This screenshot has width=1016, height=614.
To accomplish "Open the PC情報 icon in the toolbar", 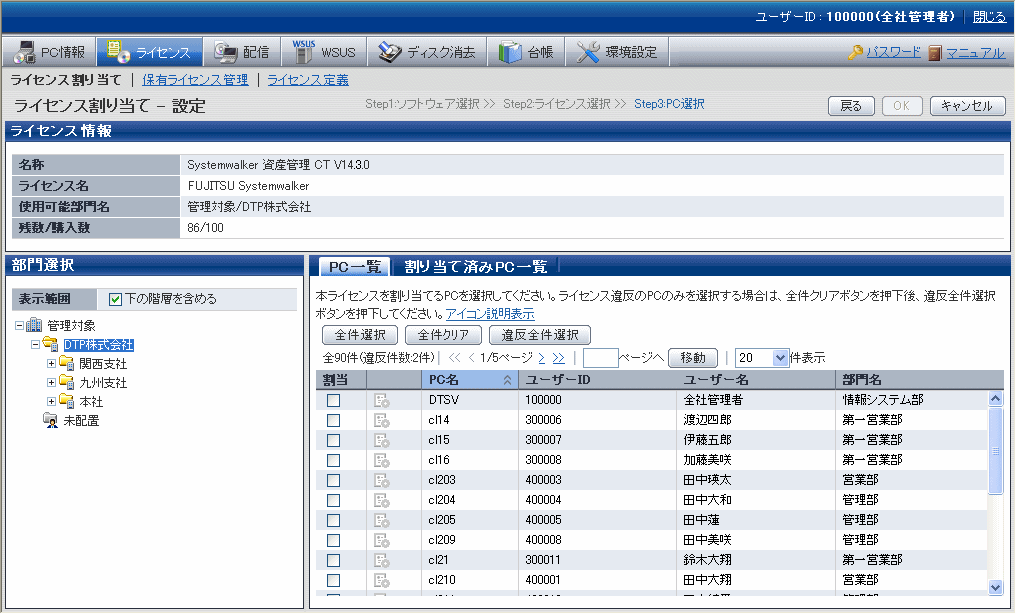I will coord(25,52).
